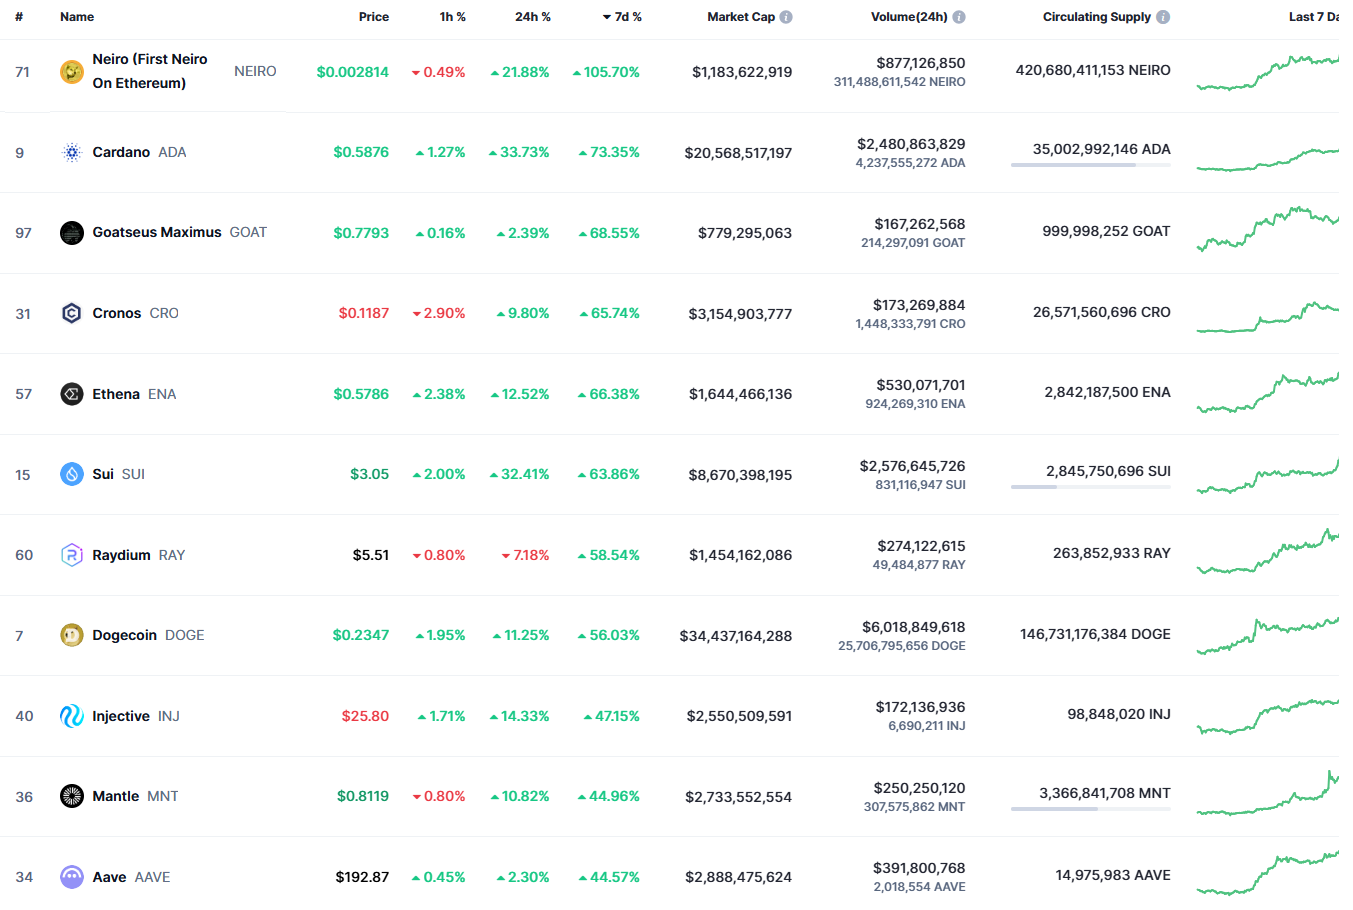
Task: Sort by the 7d % column
Action: pyautogui.click(x=622, y=17)
